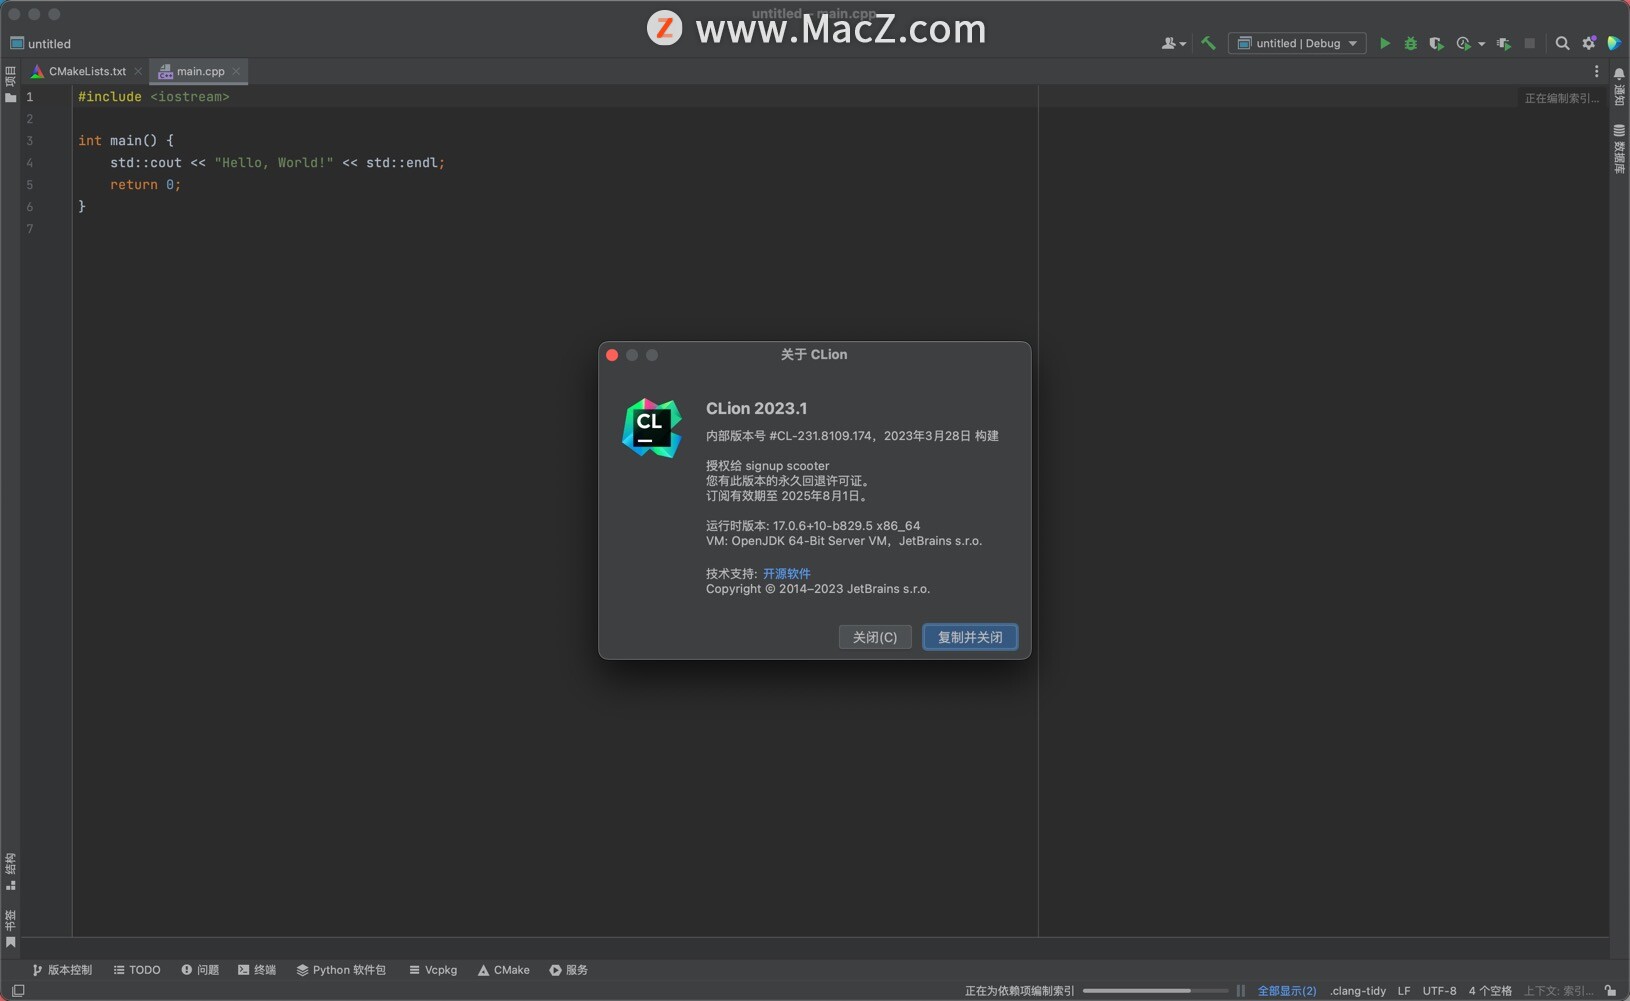Image resolution: width=1630 pixels, height=1001 pixels.
Task: Switch to the CMakeLists.txt tab
Action: click(87, 72)
